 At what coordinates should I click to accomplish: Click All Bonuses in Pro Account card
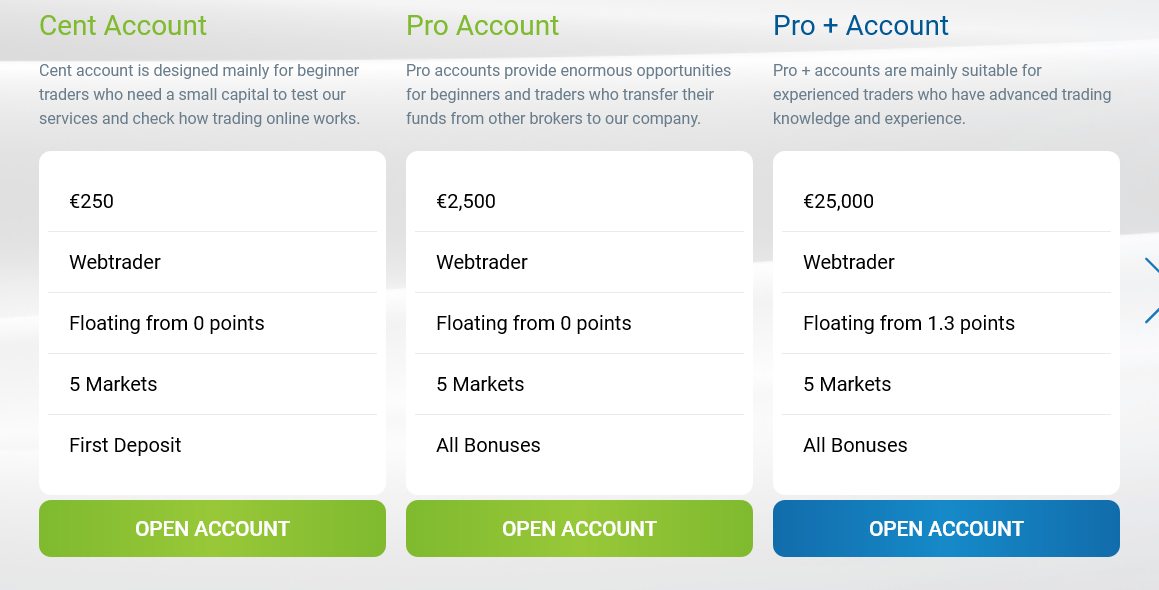pyautogui.click(x=580, y=445)
